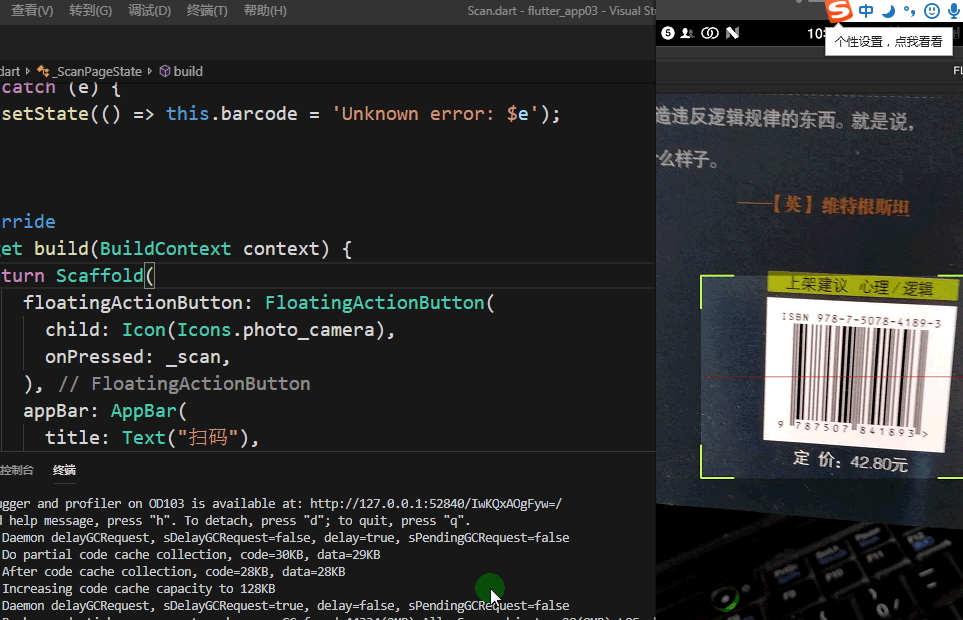The width and height of the screenshot is (963, 620).
Task: Click the N icon in phone status bar
Action: (x=732, y=33)
